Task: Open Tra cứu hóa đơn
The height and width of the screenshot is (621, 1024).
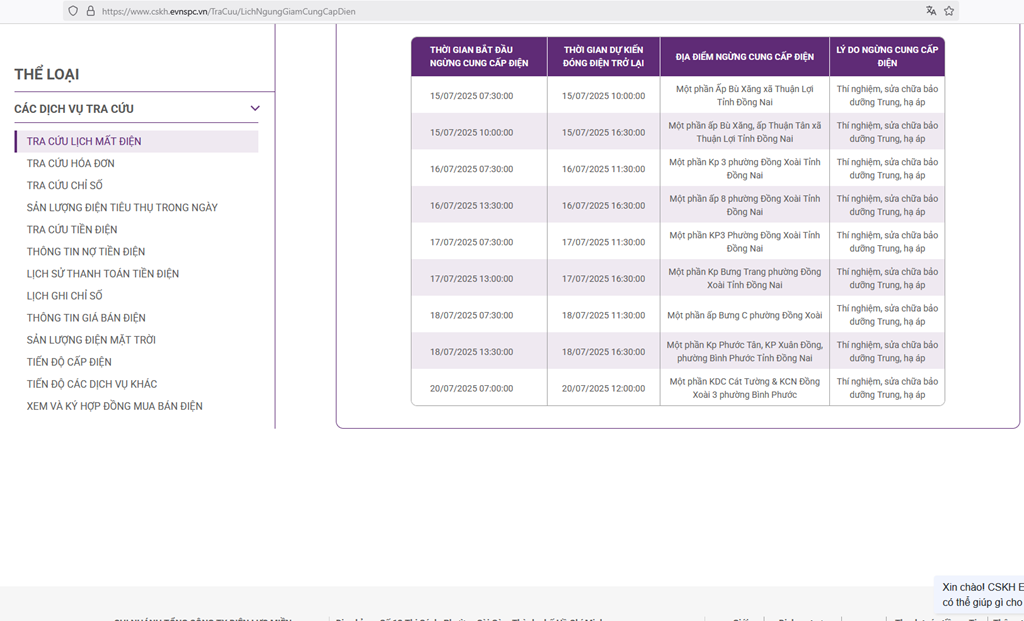Action: 71,163
